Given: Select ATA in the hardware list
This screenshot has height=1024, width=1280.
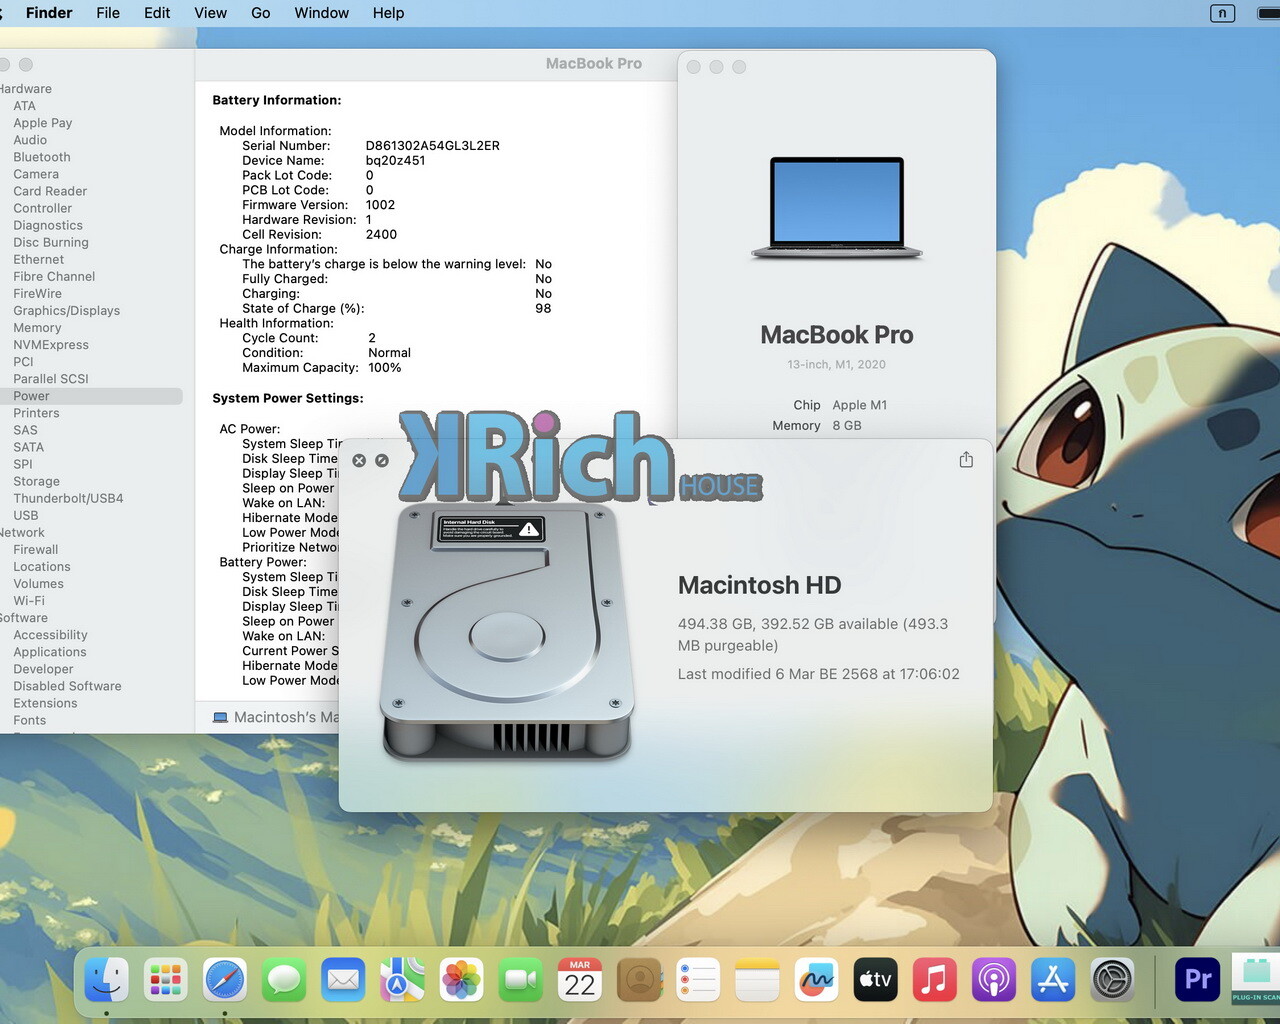Looking at the screenshot, I should (24, 106).
